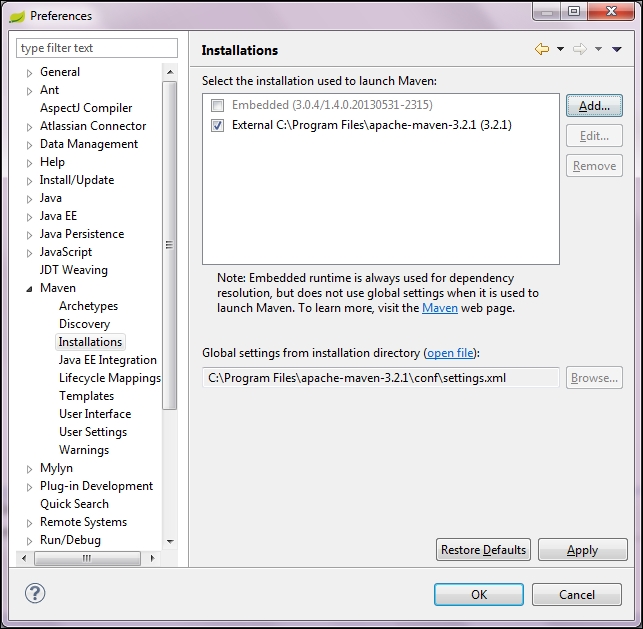Select Maven Discovery page

click(x=84, y=324)
